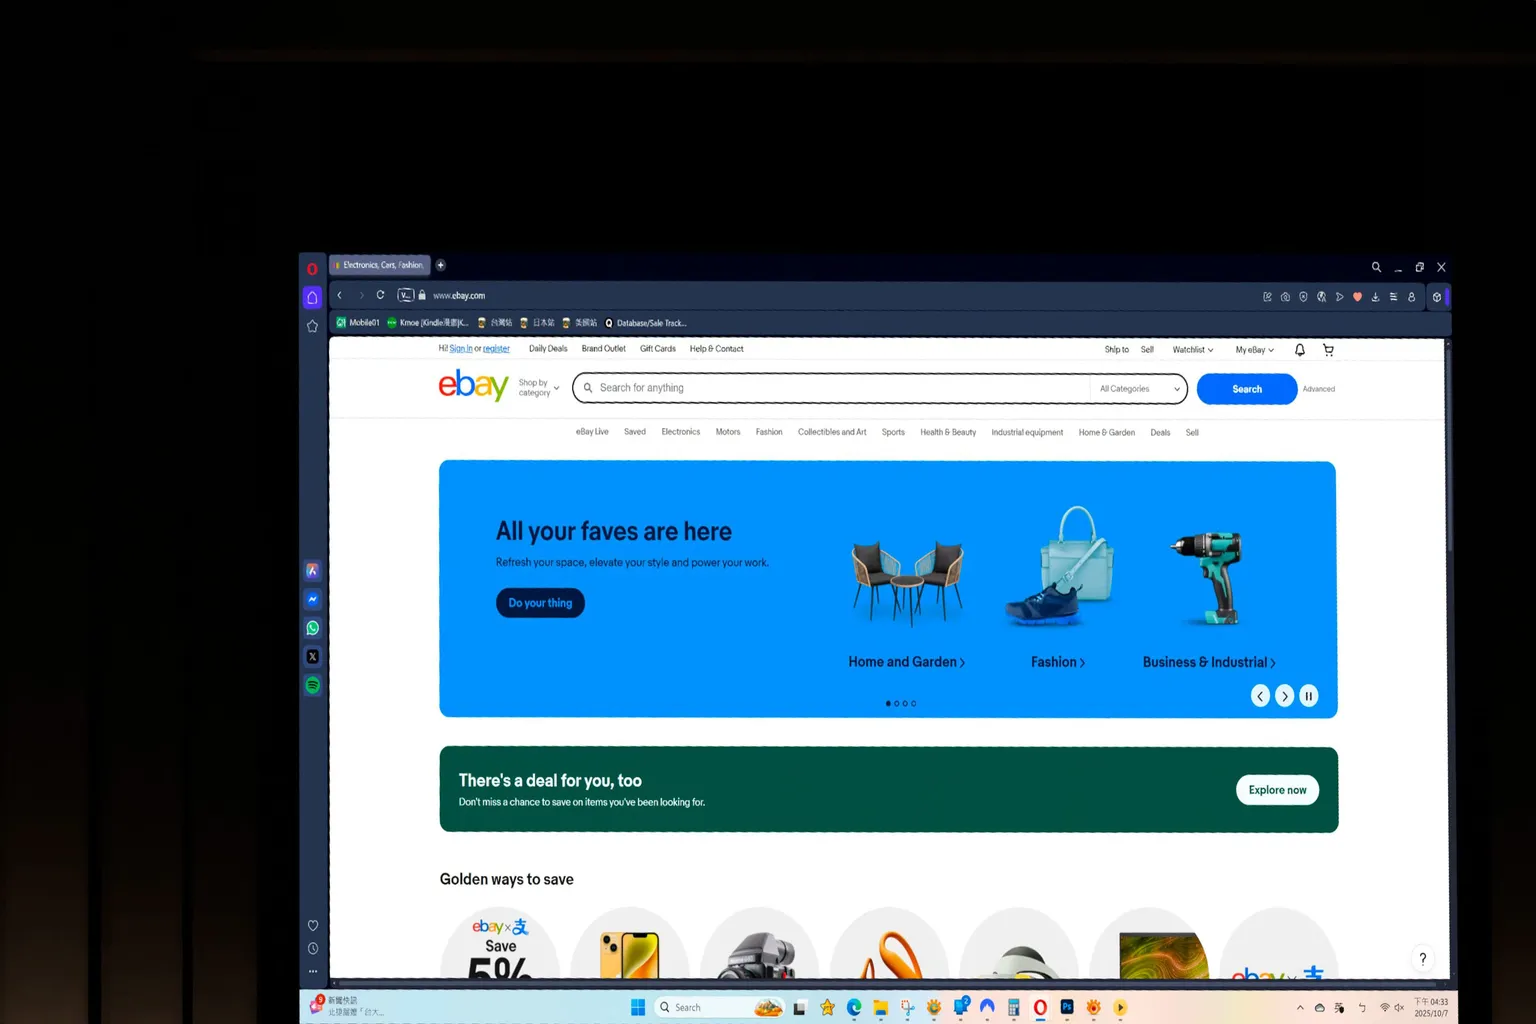Click the Sign in link
This screenshot has height=1024, width=1536.
click(x=461, y=349)
